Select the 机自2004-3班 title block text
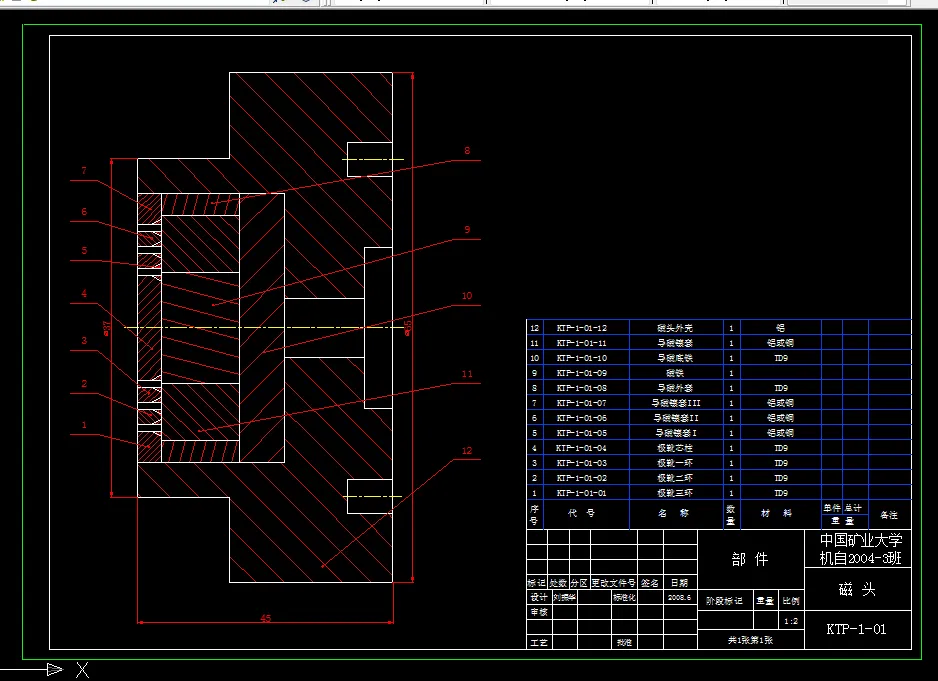Screen dimensions: 938x681 pyautogui.click(x=860, y=558)
